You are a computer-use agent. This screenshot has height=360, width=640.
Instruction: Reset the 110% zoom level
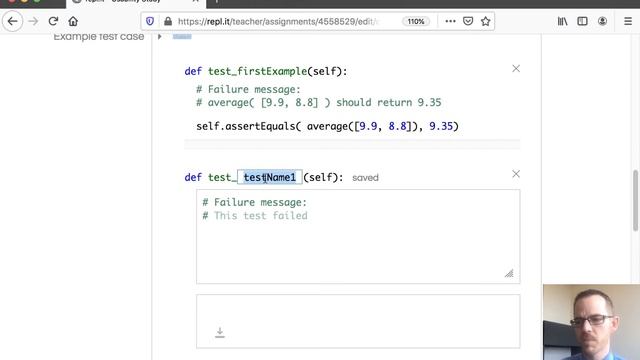pyautogui.click(x=416, y=21)
